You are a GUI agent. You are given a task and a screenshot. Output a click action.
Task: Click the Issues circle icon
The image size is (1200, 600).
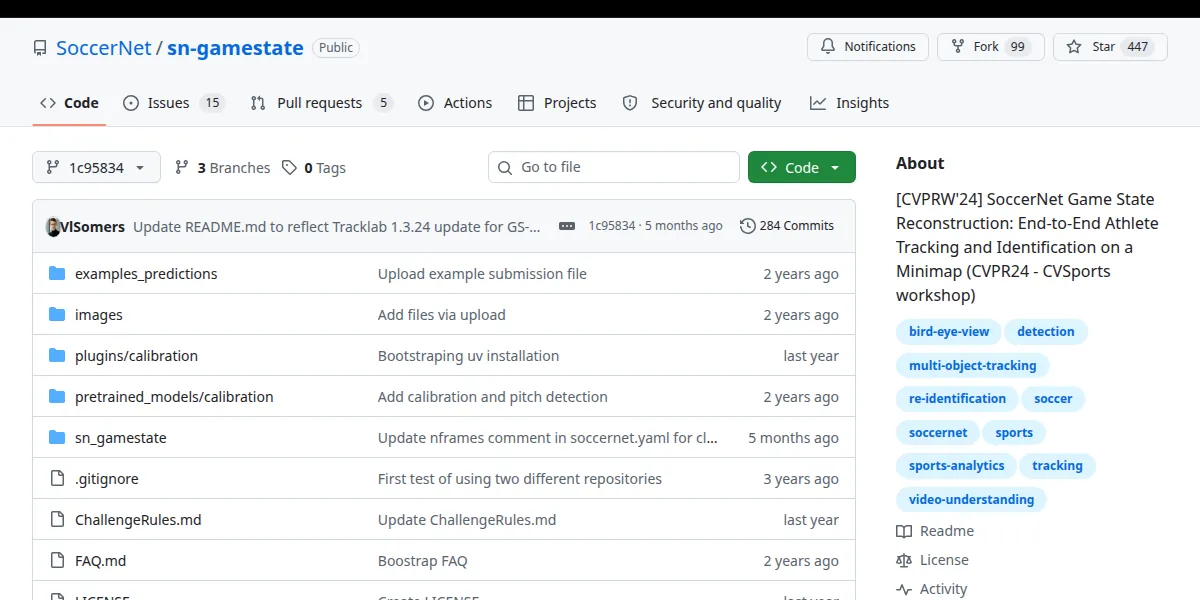click(x=131, y=103)
